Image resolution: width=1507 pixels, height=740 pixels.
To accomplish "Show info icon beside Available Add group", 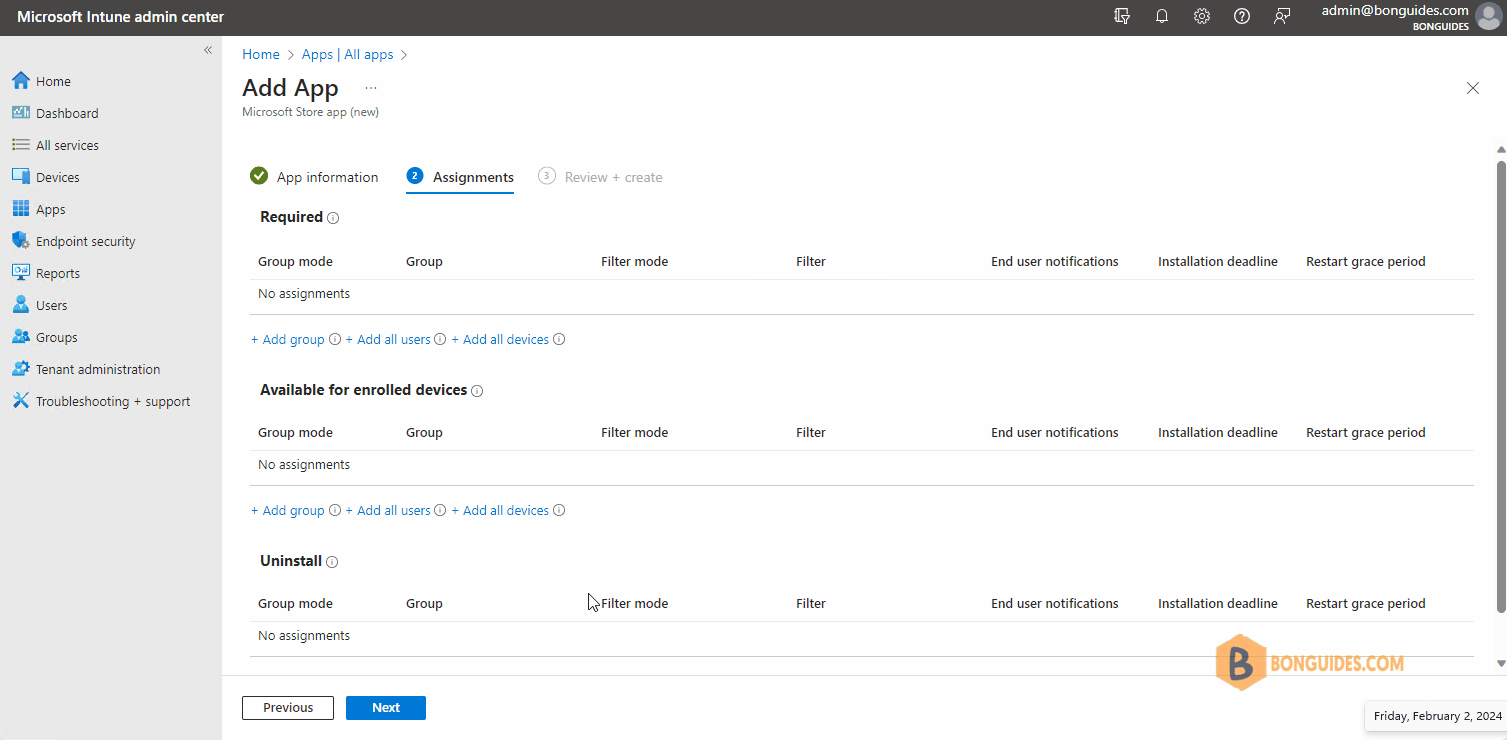I will [x=335, y=510].
